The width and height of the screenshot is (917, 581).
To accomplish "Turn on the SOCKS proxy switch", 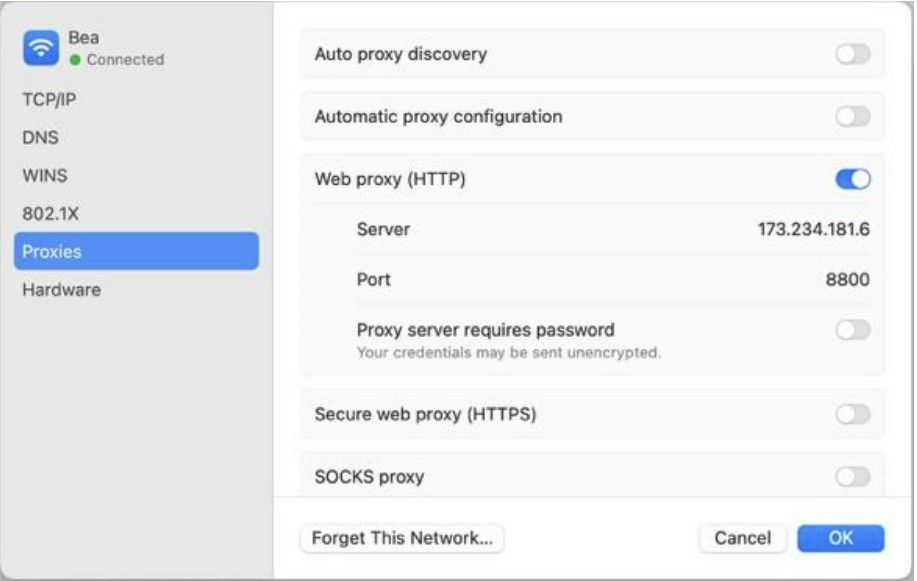I will point(853,477).
